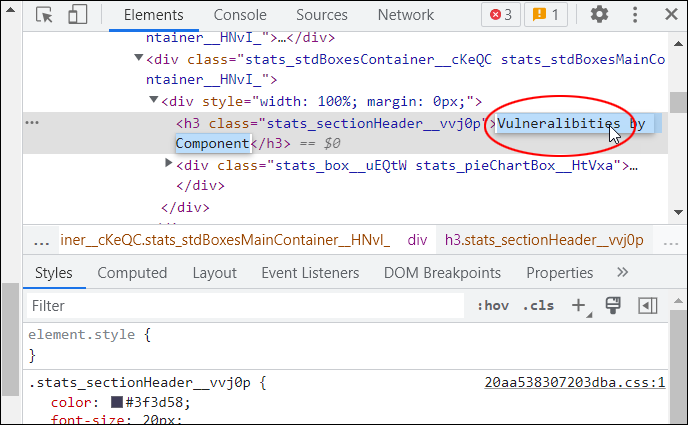Click the DOM tree scrollbar thumb
The height and width of the screenshot is (425, 688).
pyautogui.click(x=678, y=102)
